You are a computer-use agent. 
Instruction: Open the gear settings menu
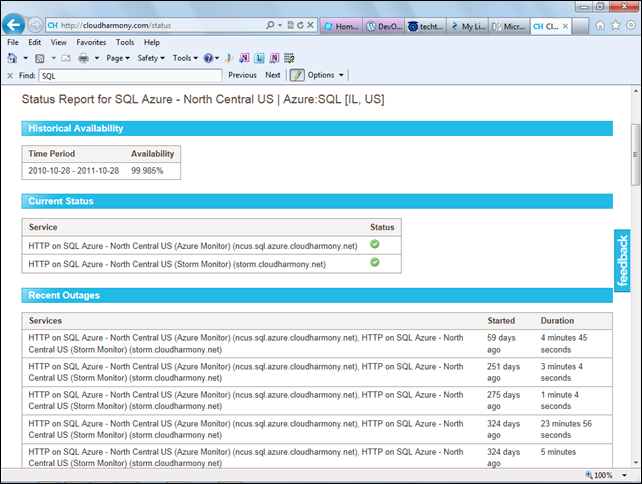[x=631, y=25]
